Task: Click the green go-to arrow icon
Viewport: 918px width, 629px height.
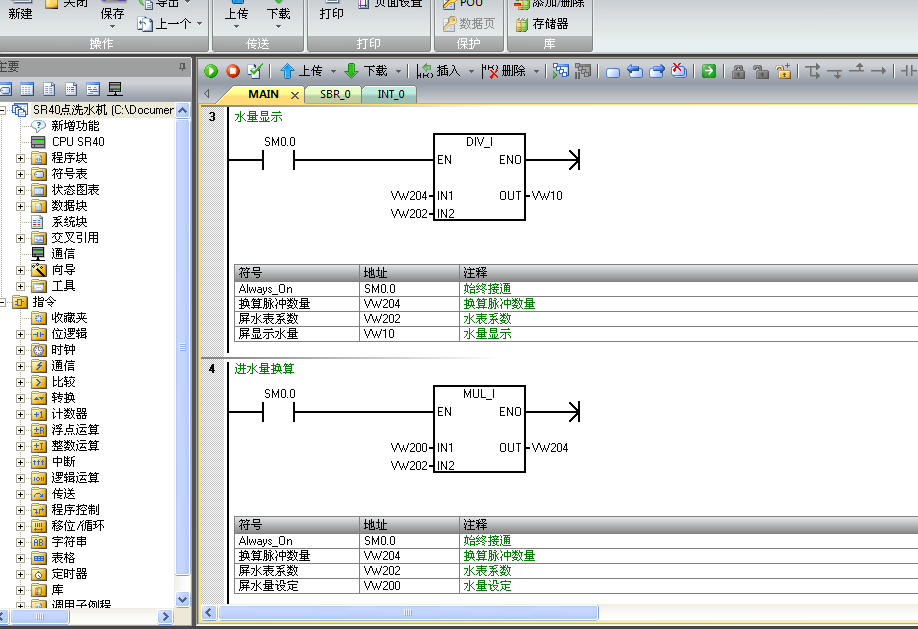Action: [709, 71]
